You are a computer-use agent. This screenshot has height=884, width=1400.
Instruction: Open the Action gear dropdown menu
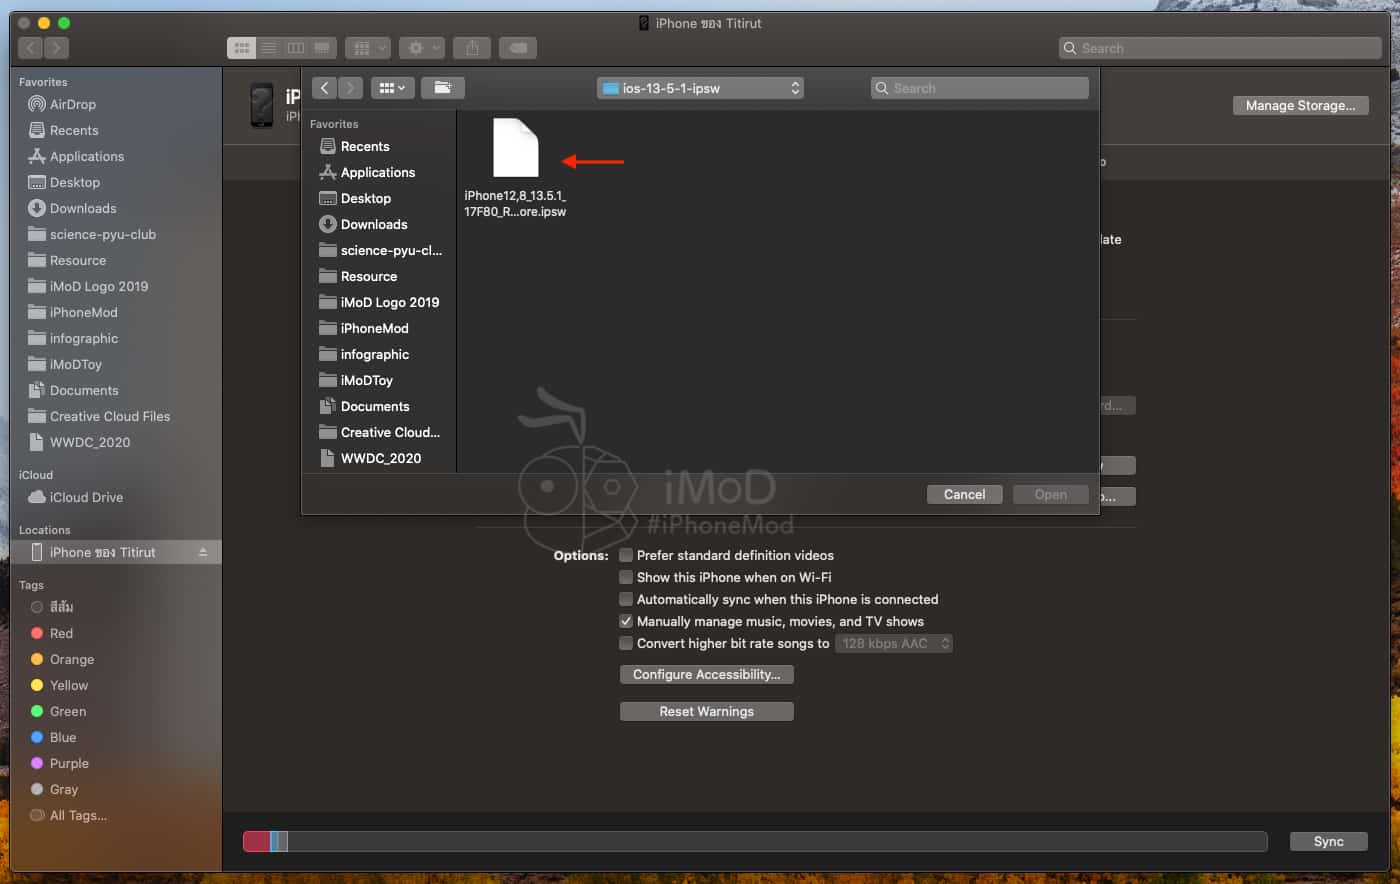coord(423,48)
